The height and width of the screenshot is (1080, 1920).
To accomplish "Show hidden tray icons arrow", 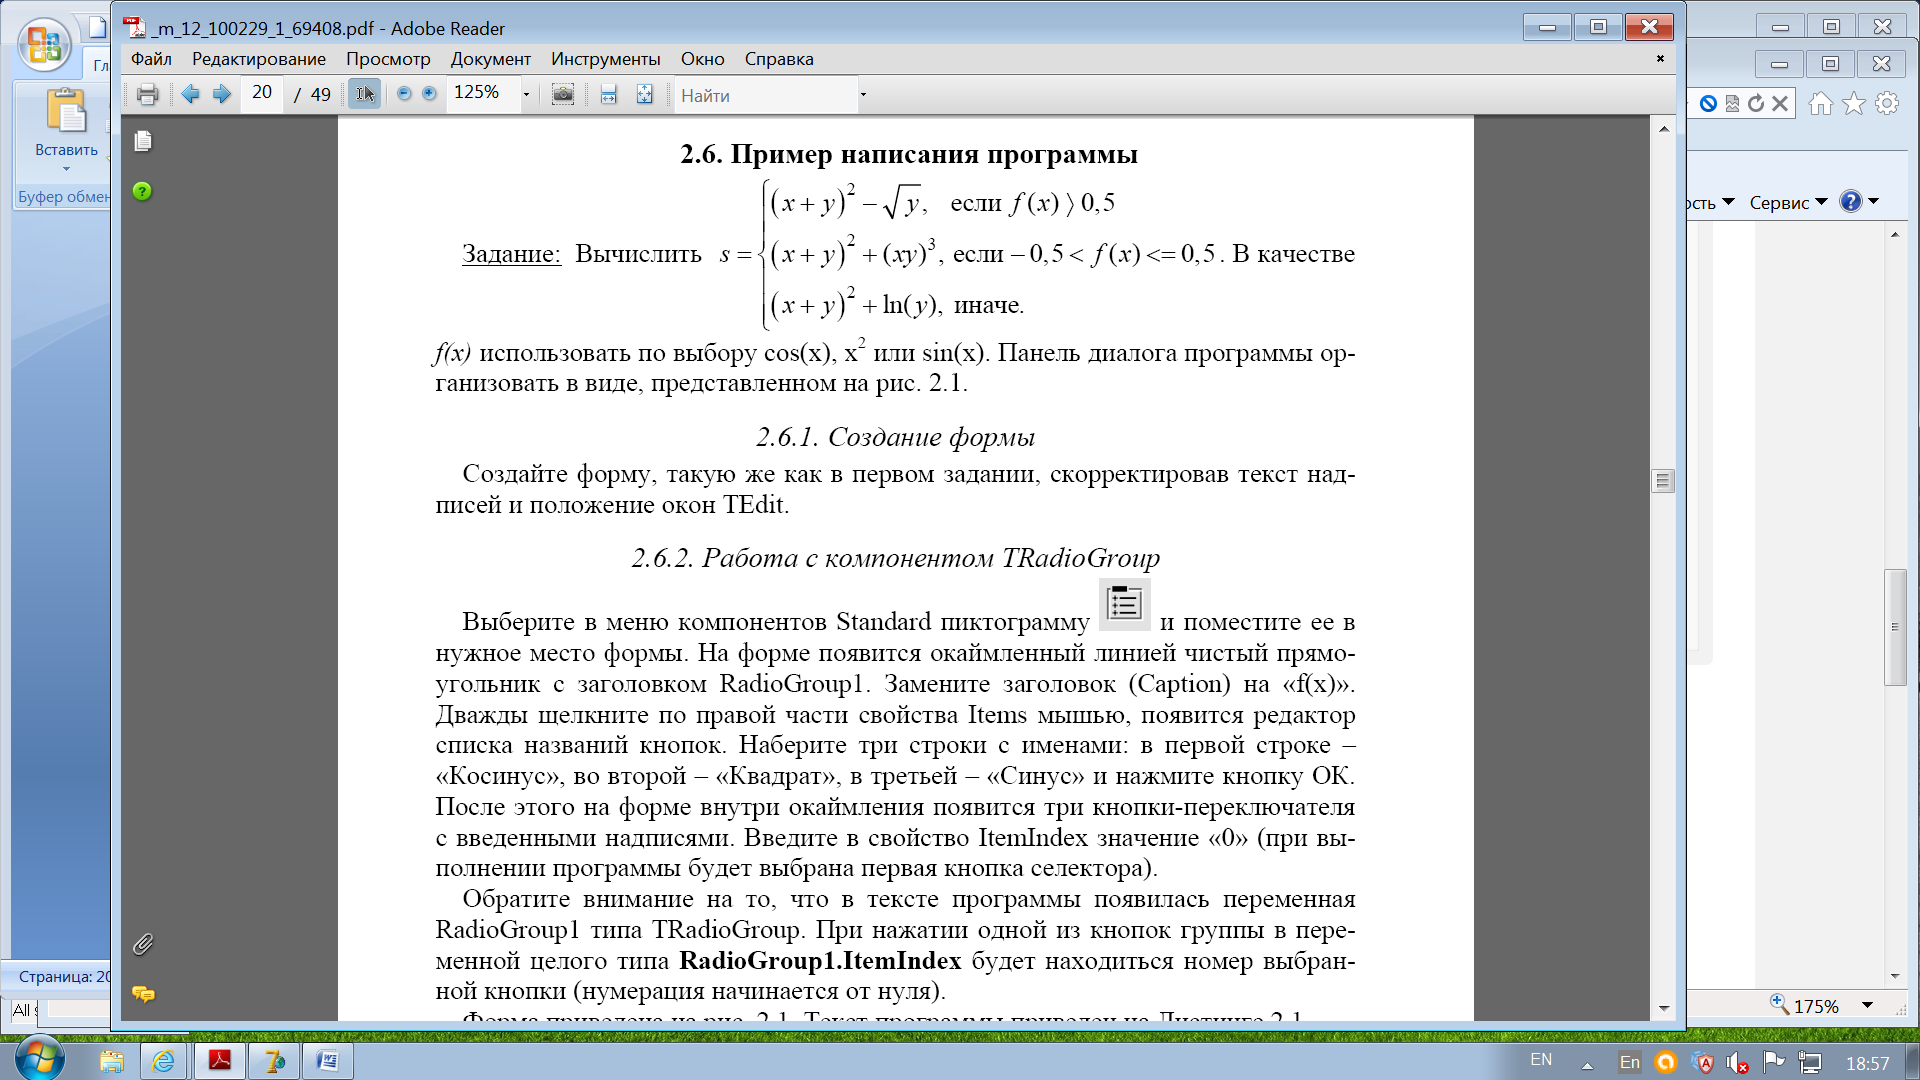I will tap(1587, 1065).
